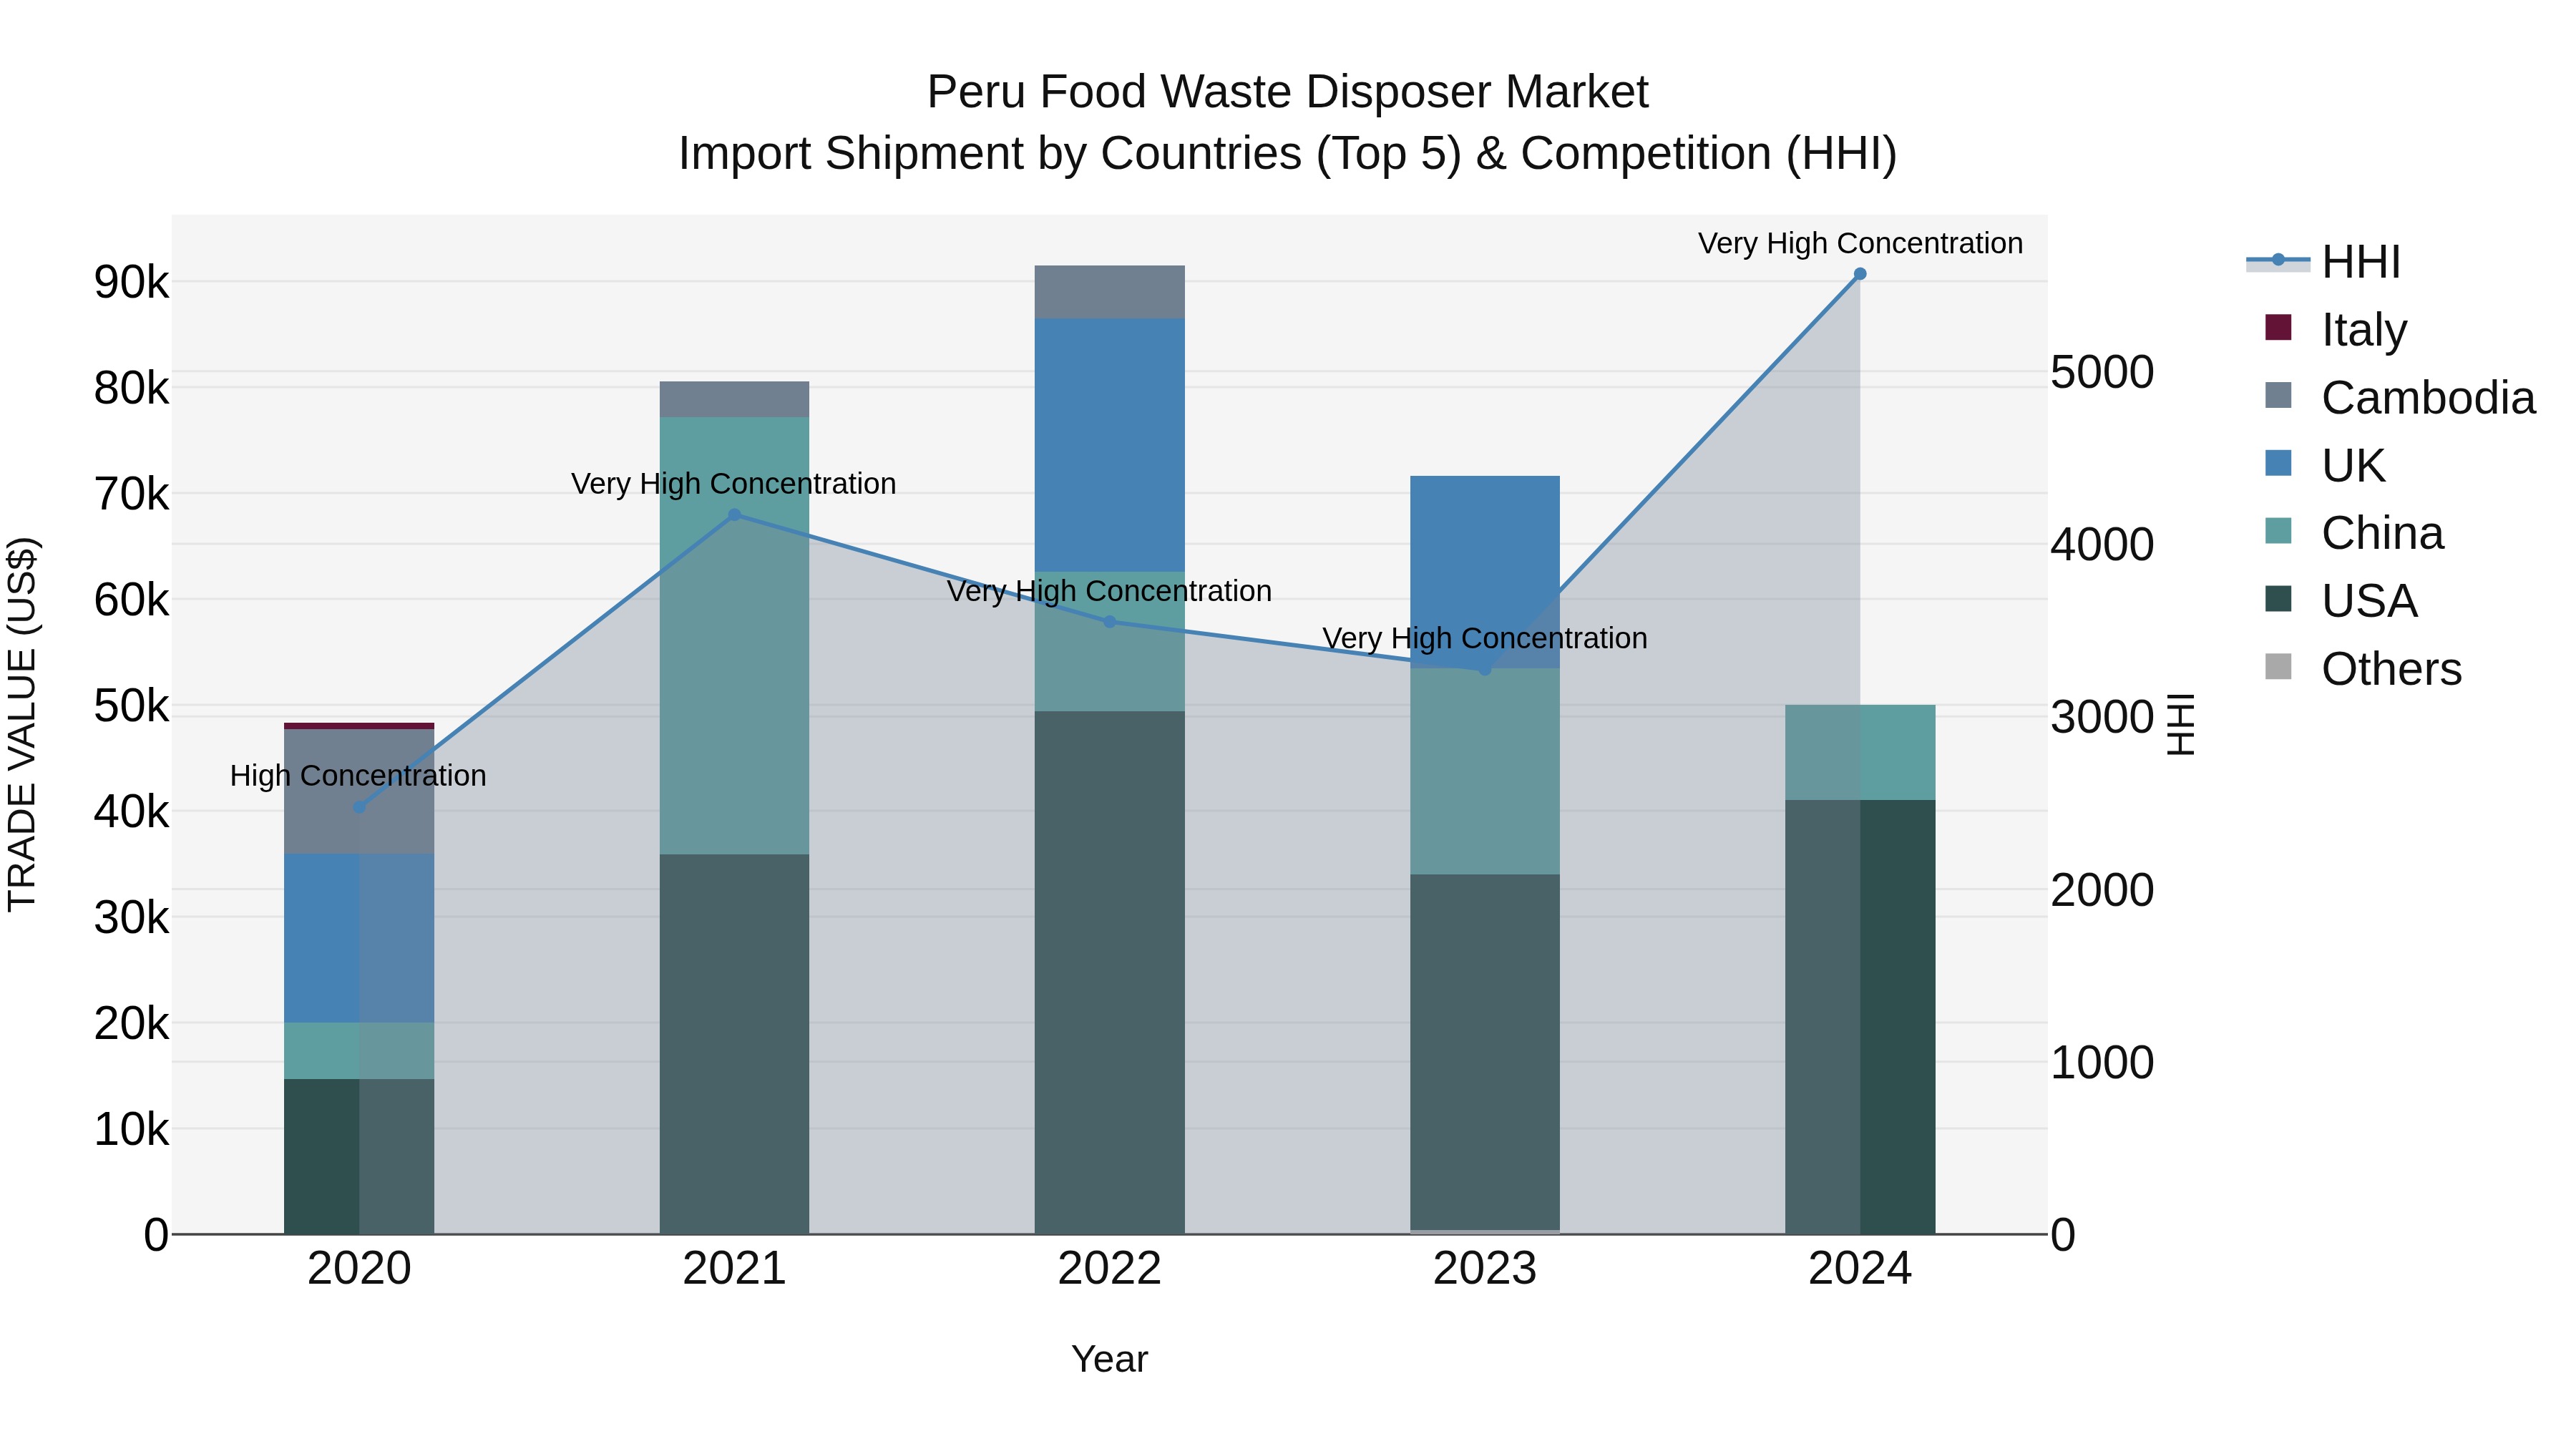Screen dimensions: 2576x1449
Task: Click the USA dark green legend swatch
Action: point(2278,599)
